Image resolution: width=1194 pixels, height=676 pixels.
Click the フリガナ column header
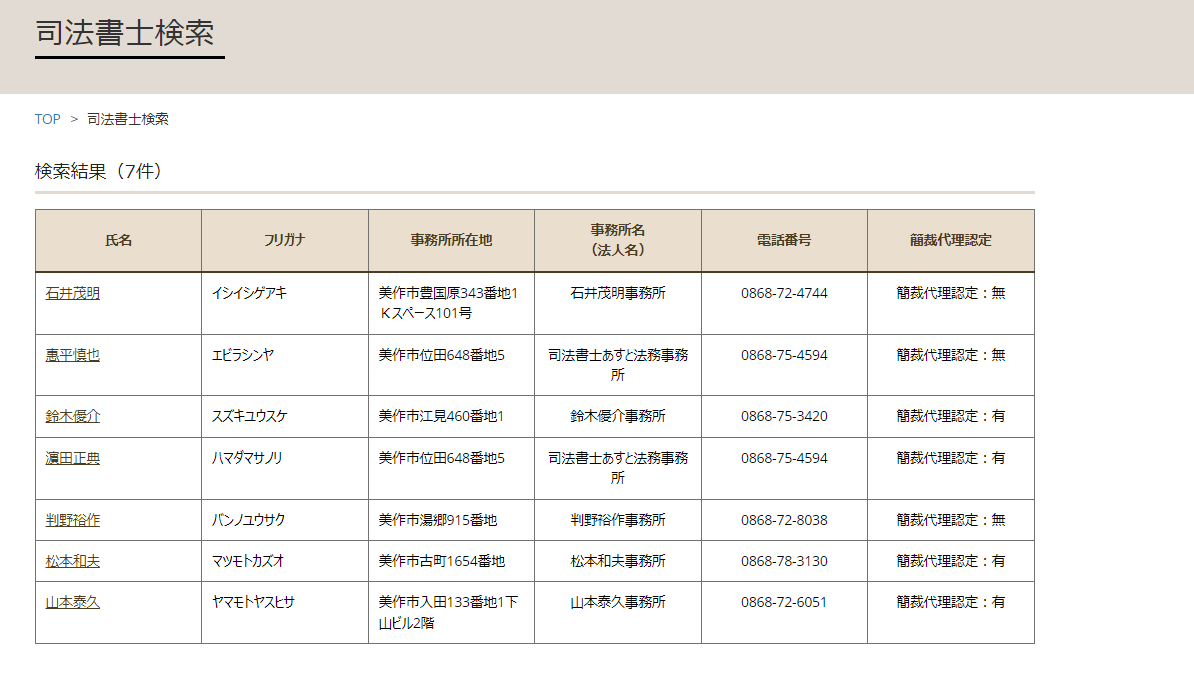pyautogui.click(x=284, y=240)
